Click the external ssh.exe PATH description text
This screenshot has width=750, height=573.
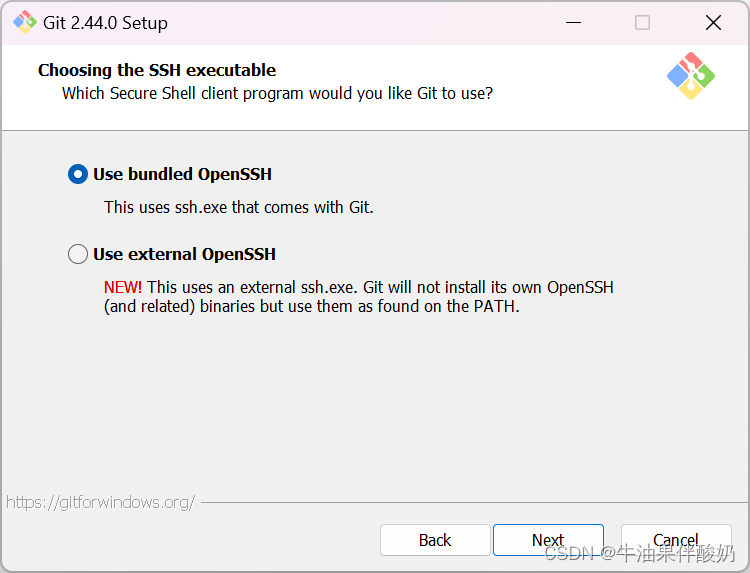[359, 297]
